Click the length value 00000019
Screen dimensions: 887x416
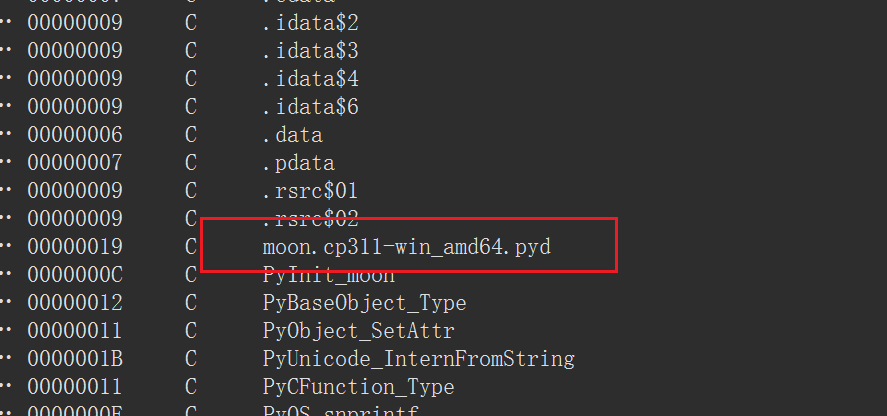tap(75, 246)
